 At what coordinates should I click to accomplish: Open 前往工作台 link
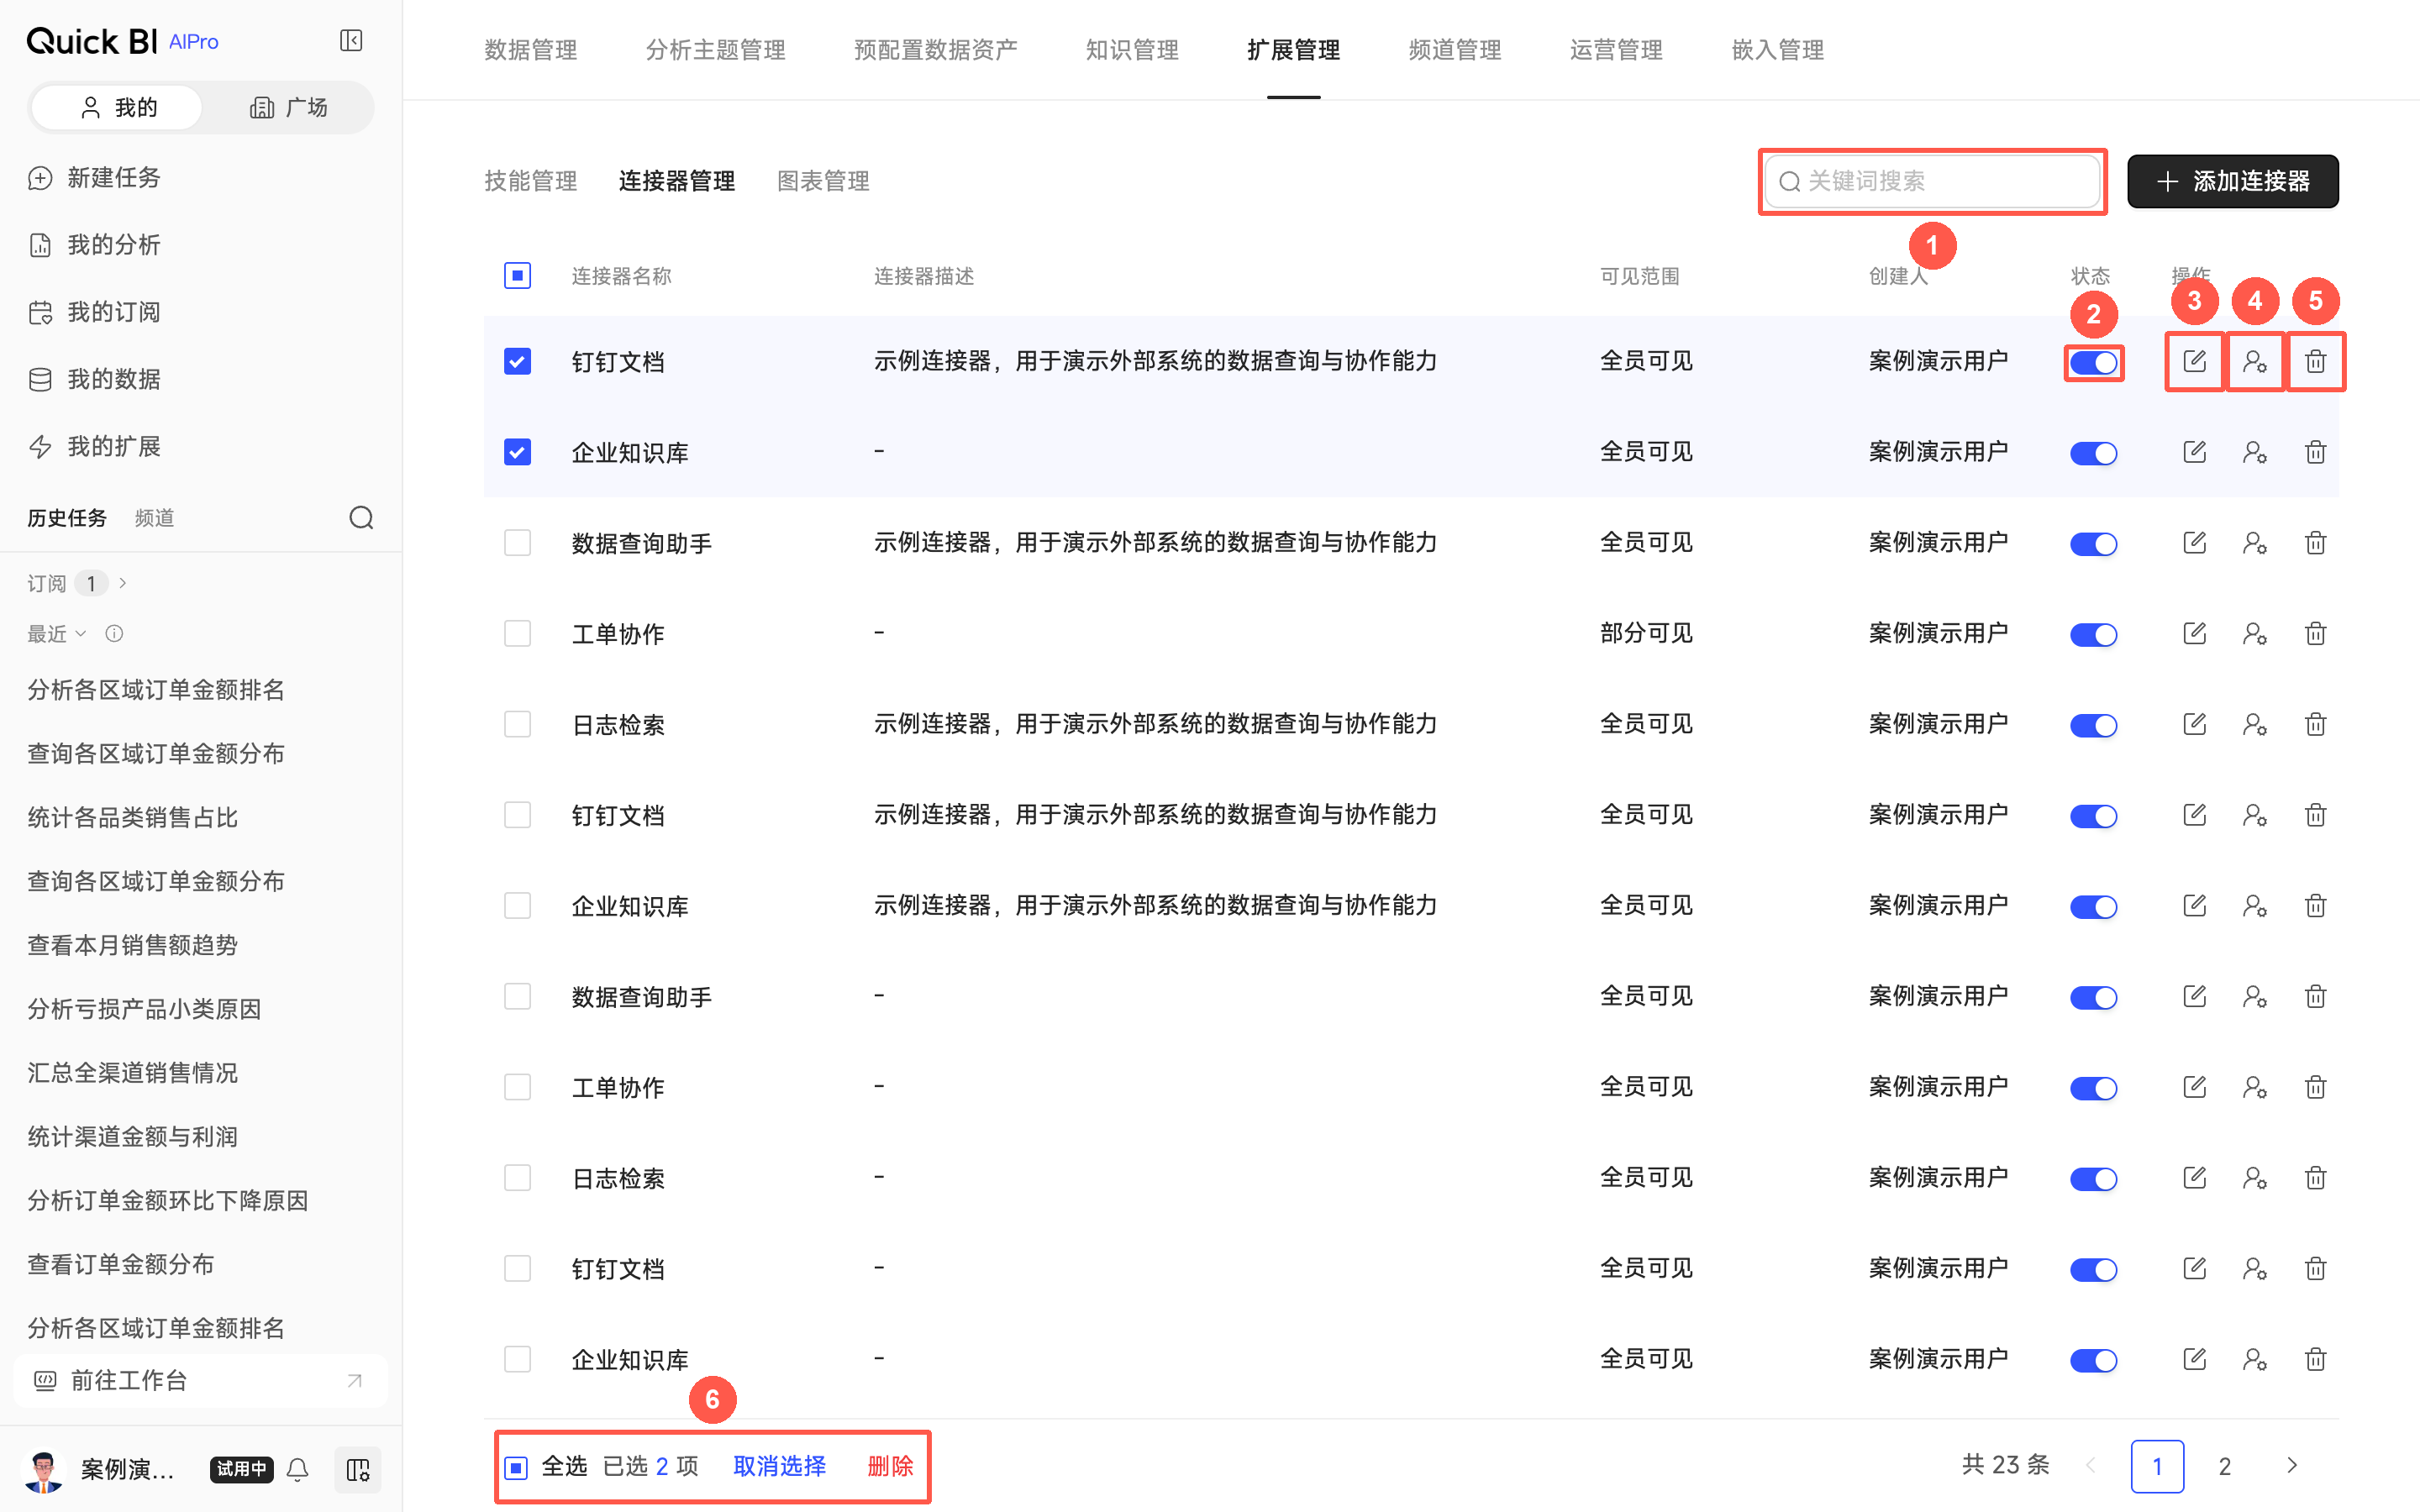[x=200, y=1381]
